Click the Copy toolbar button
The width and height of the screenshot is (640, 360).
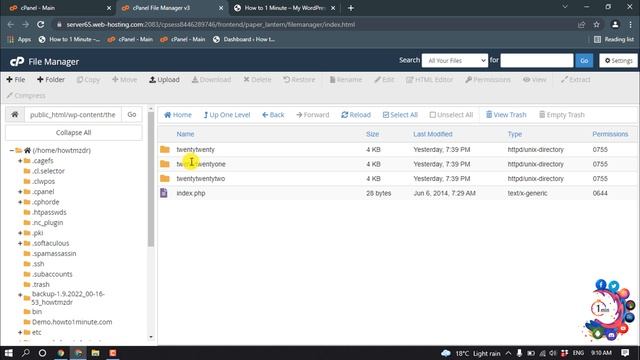click(x=88, y=80)
